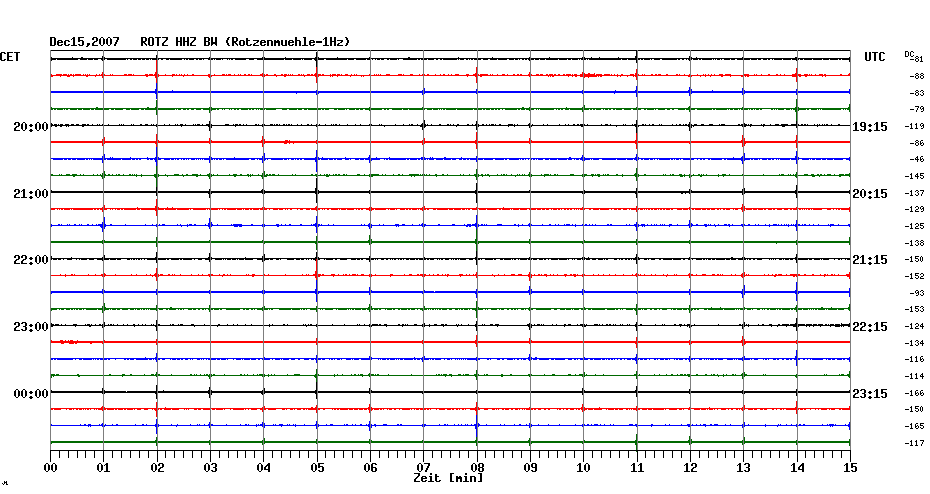Image resolution: width=930 pixels, height=494 pixels.
Task: Click the "UTC" time zone label
Action: [x=875, y=57]
